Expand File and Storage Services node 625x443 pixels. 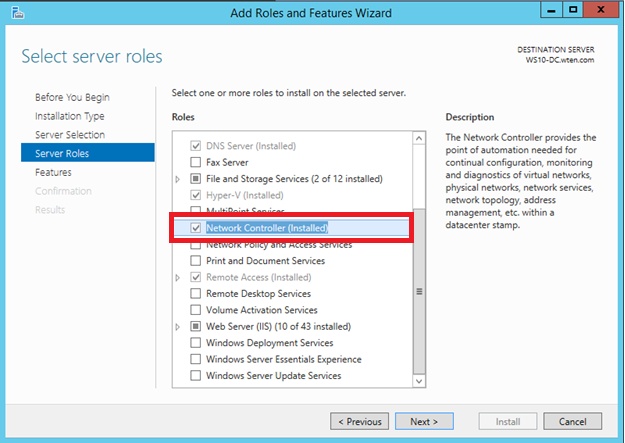178,179
